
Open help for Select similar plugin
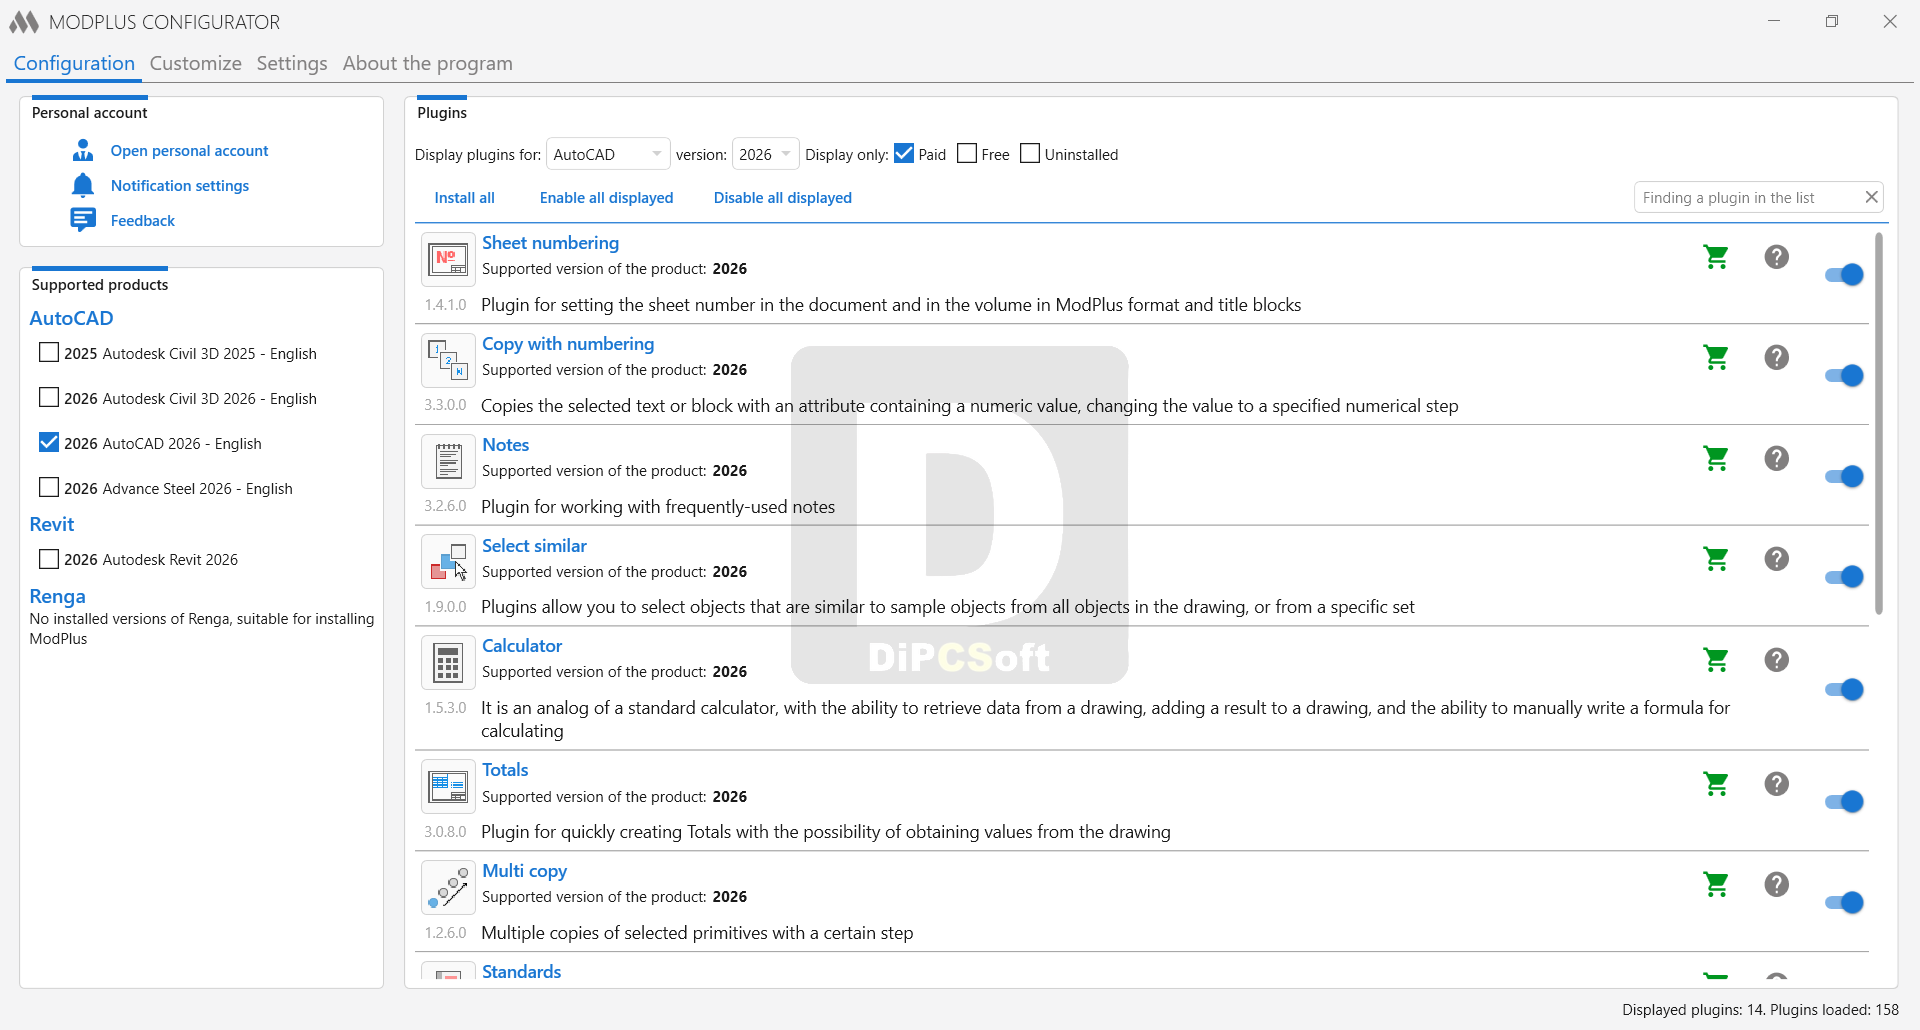pyautogui.click(x=1776, y=559)
